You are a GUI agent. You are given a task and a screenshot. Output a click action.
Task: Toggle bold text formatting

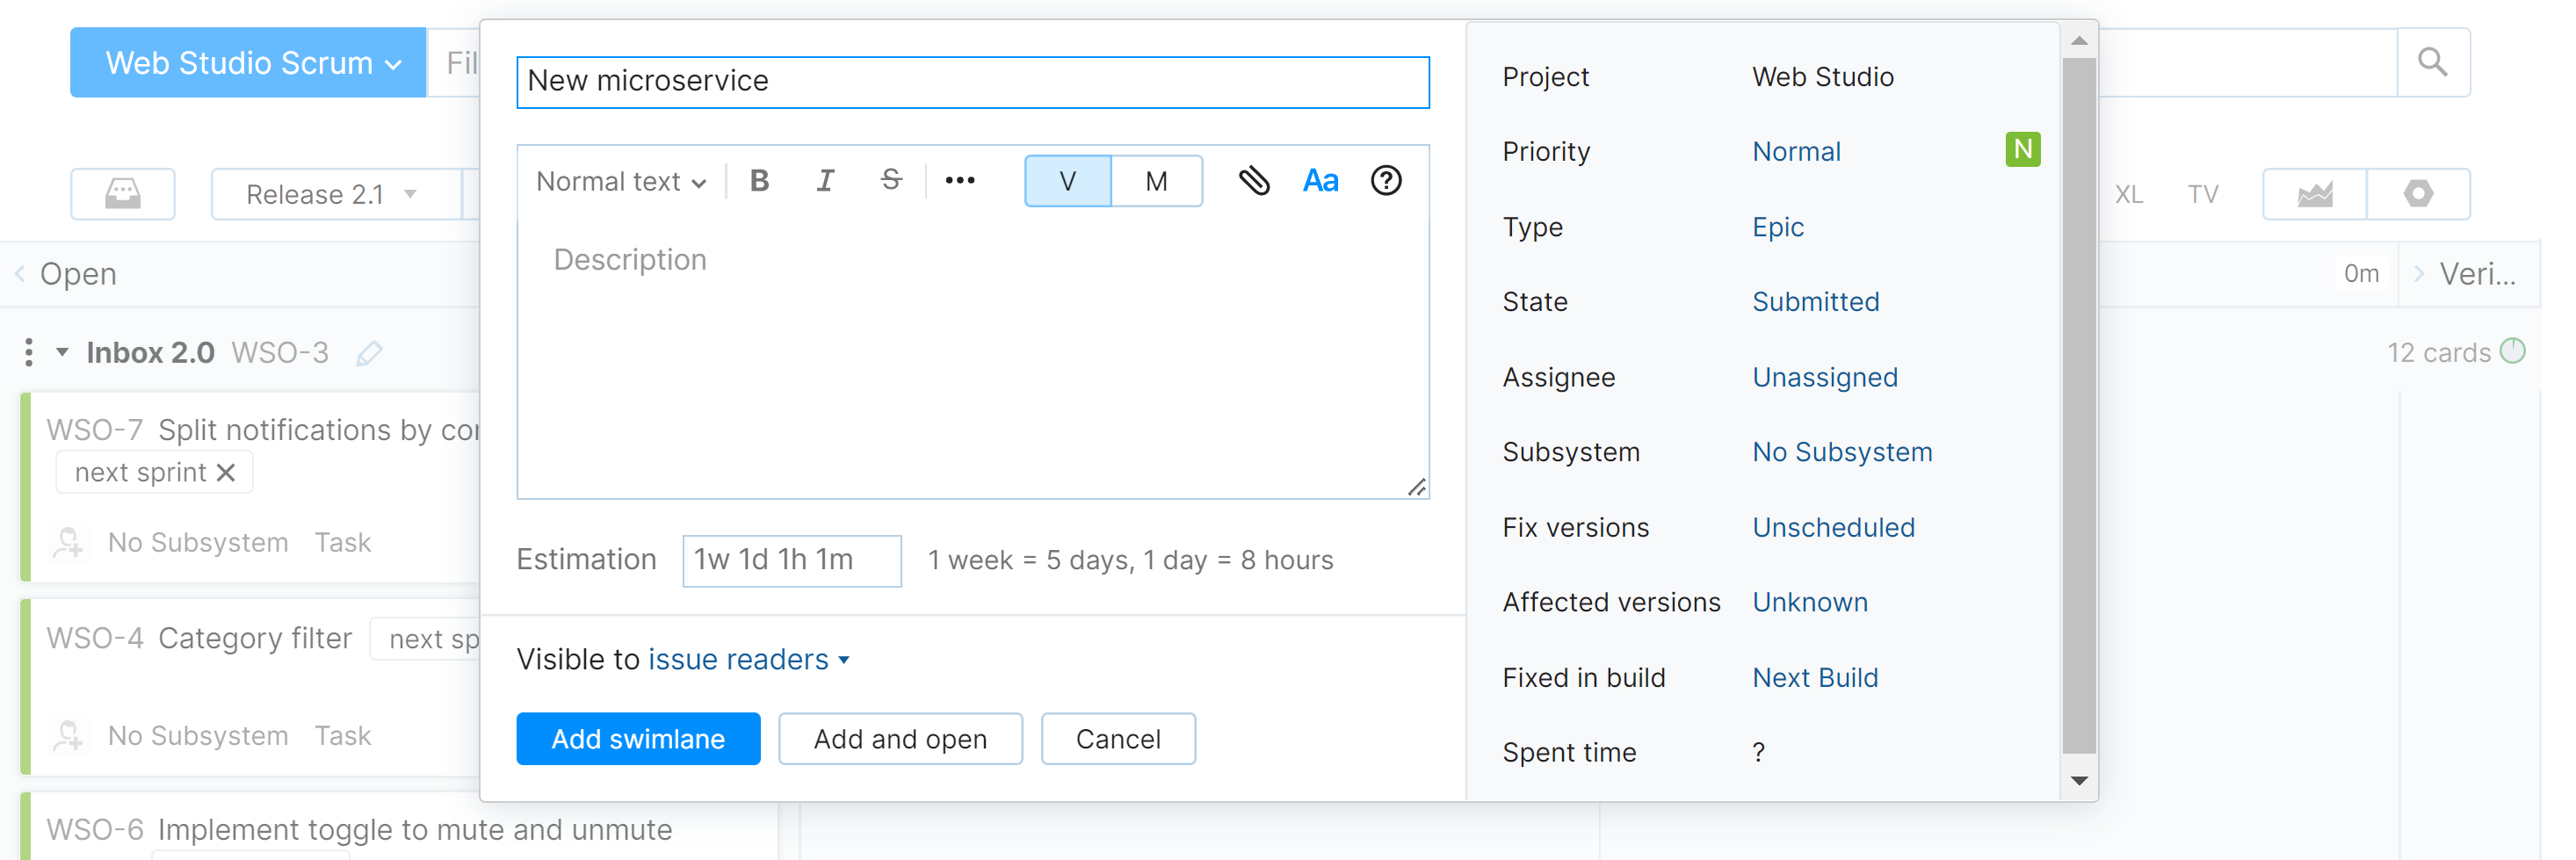[x=759, y=181]
